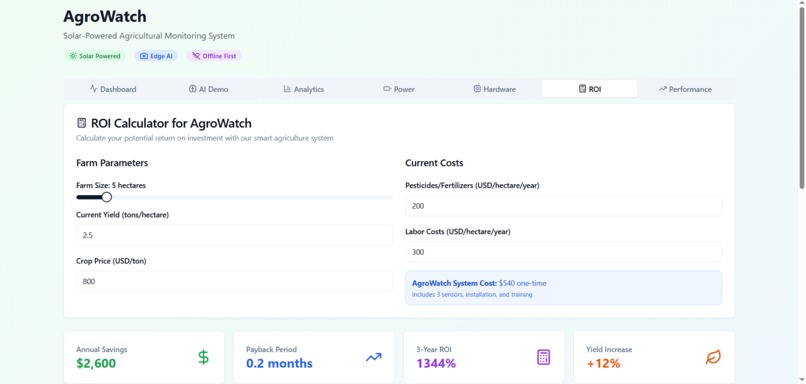806x384 pixels.
Task: Click the chip icon on Hardware tab
Action: [477, 88]
